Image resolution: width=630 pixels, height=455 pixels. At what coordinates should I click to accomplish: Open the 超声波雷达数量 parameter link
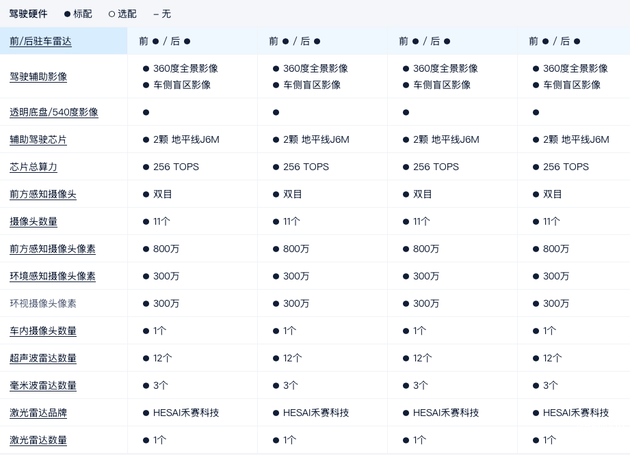(x=43, y=358)
